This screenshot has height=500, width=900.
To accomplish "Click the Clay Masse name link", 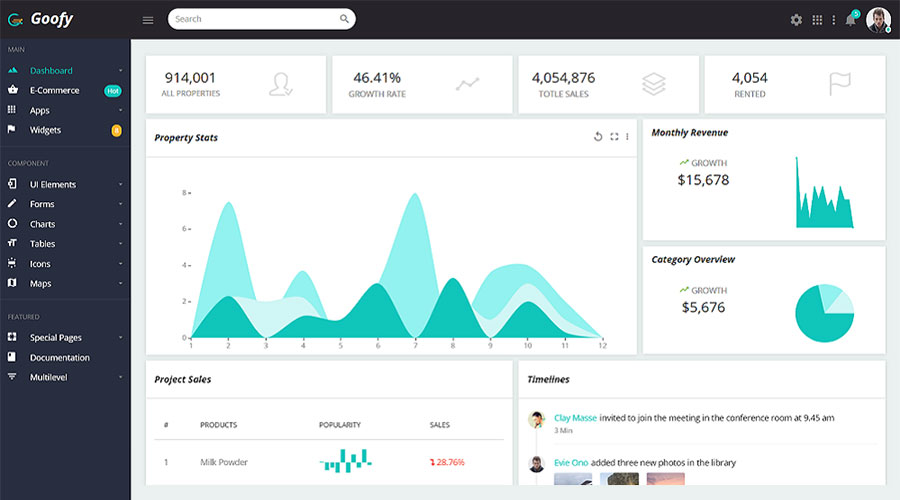I will coord(575,418).
